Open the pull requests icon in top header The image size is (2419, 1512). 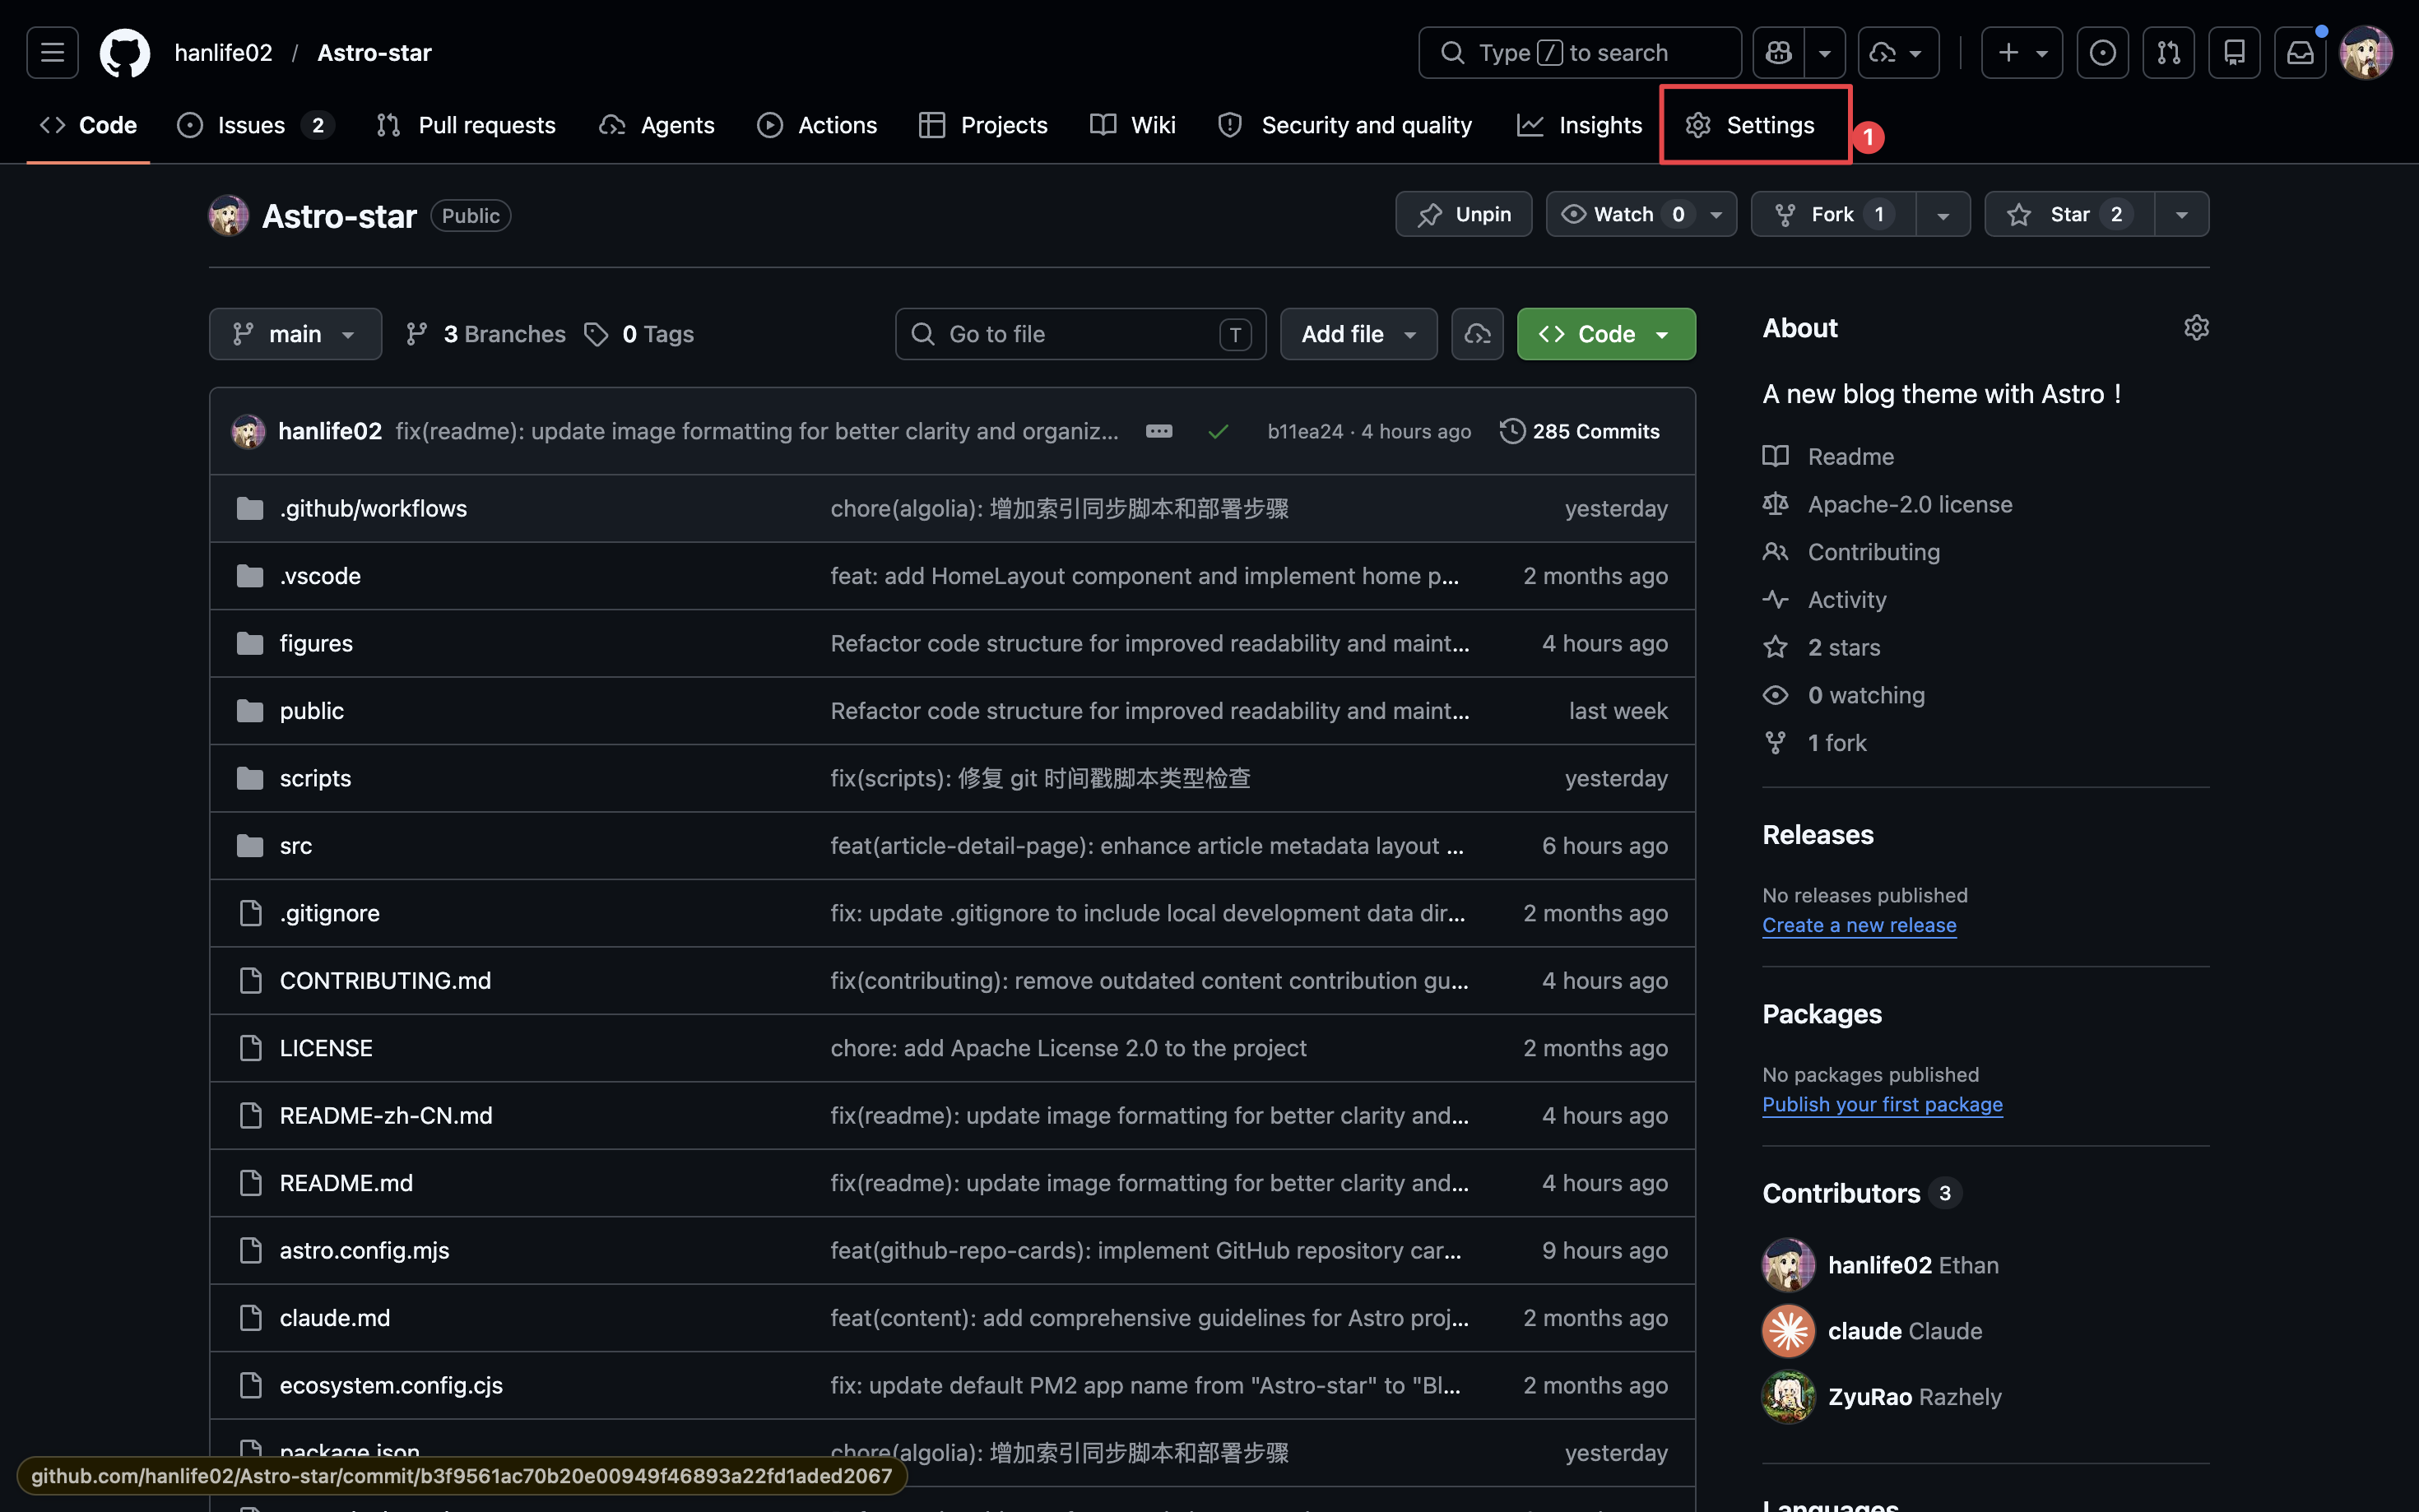(x=2168, y=52)
